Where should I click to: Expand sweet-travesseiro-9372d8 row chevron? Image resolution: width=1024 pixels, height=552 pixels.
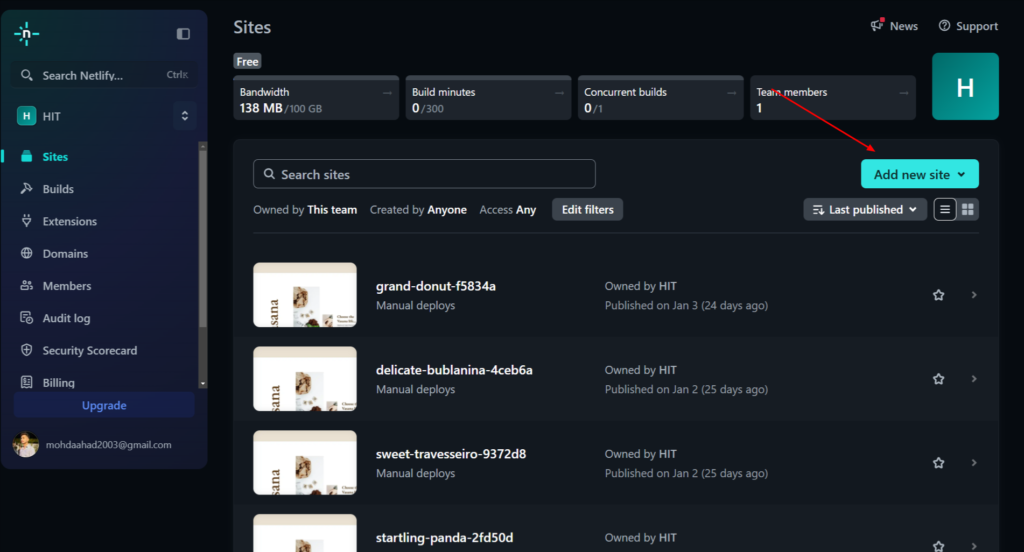pos(974,463)
